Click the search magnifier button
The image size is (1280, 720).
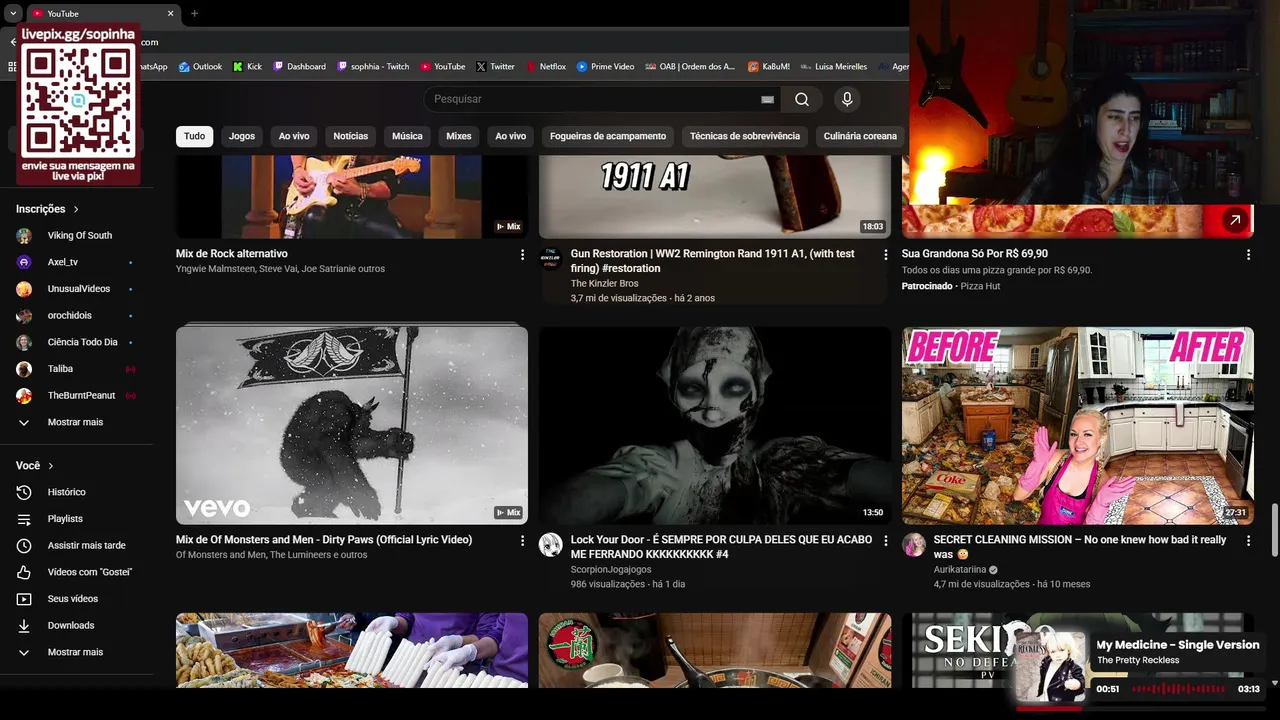click(802, 99)
